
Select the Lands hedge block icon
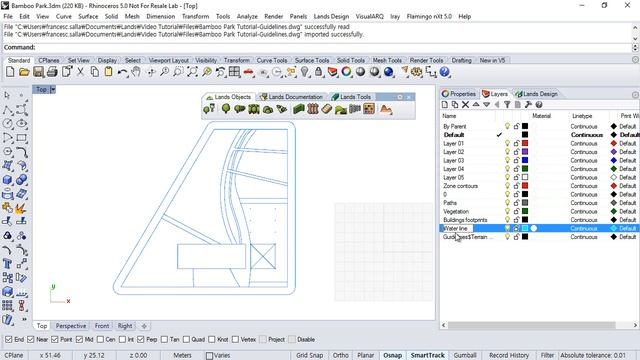299,109
